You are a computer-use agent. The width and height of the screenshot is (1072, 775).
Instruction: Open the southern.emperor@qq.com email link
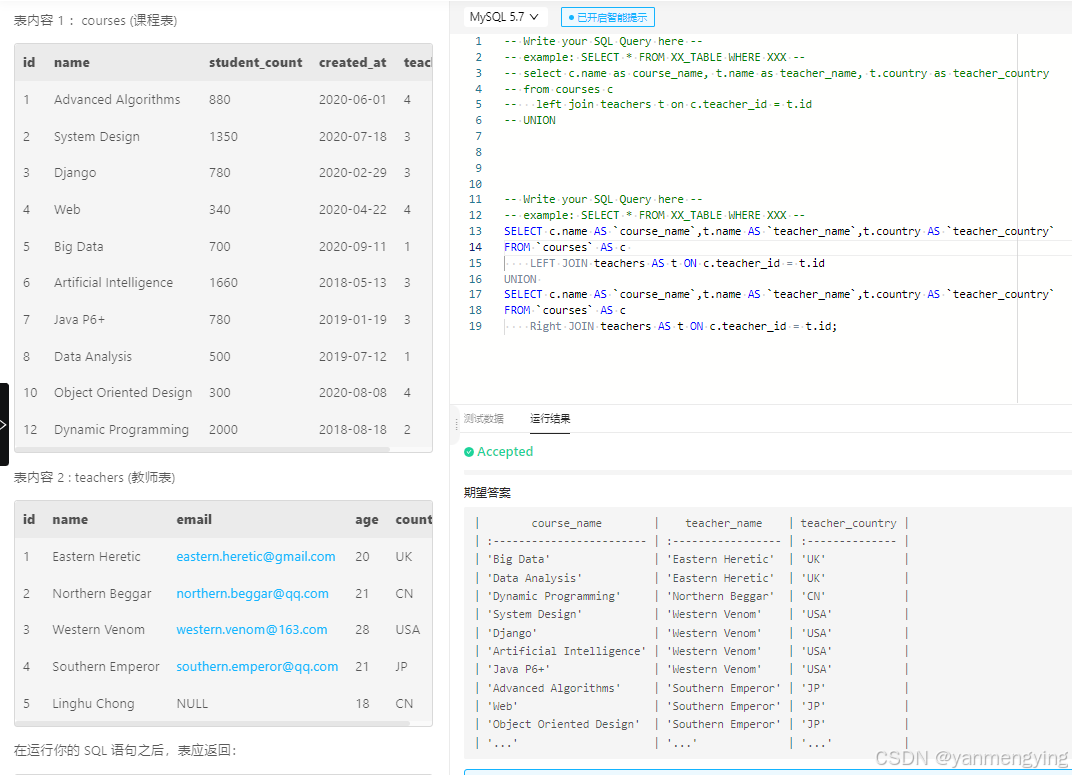pos(257,666)
